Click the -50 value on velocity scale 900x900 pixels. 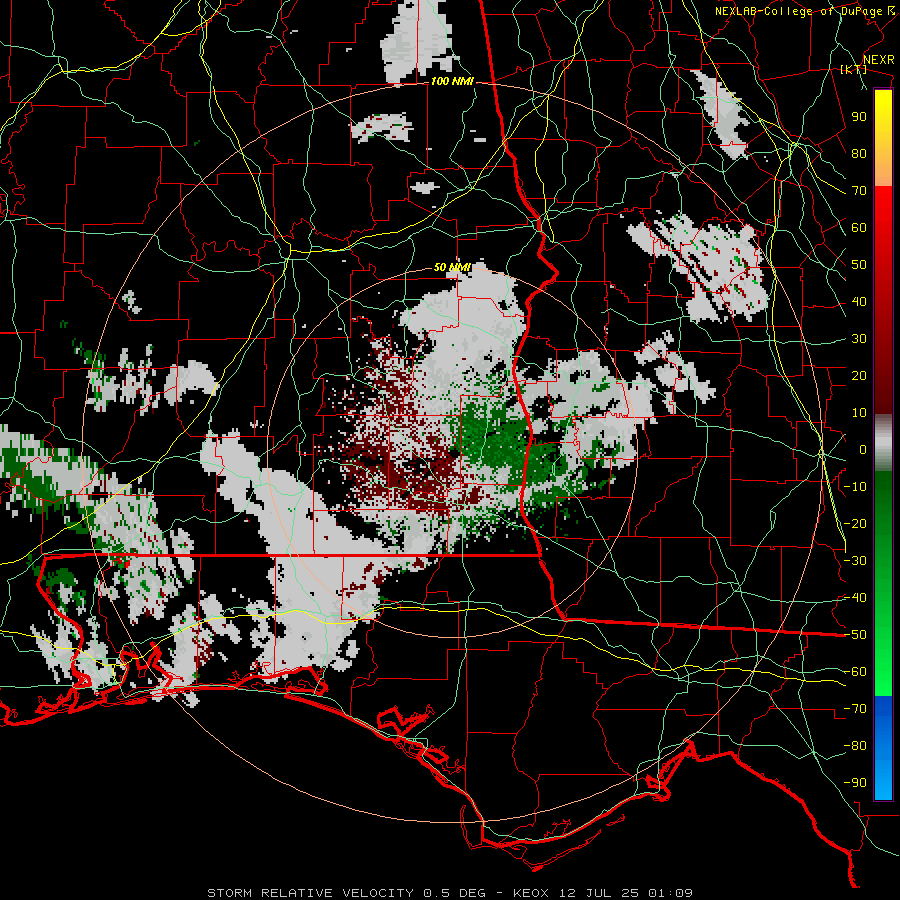(855, 635)
